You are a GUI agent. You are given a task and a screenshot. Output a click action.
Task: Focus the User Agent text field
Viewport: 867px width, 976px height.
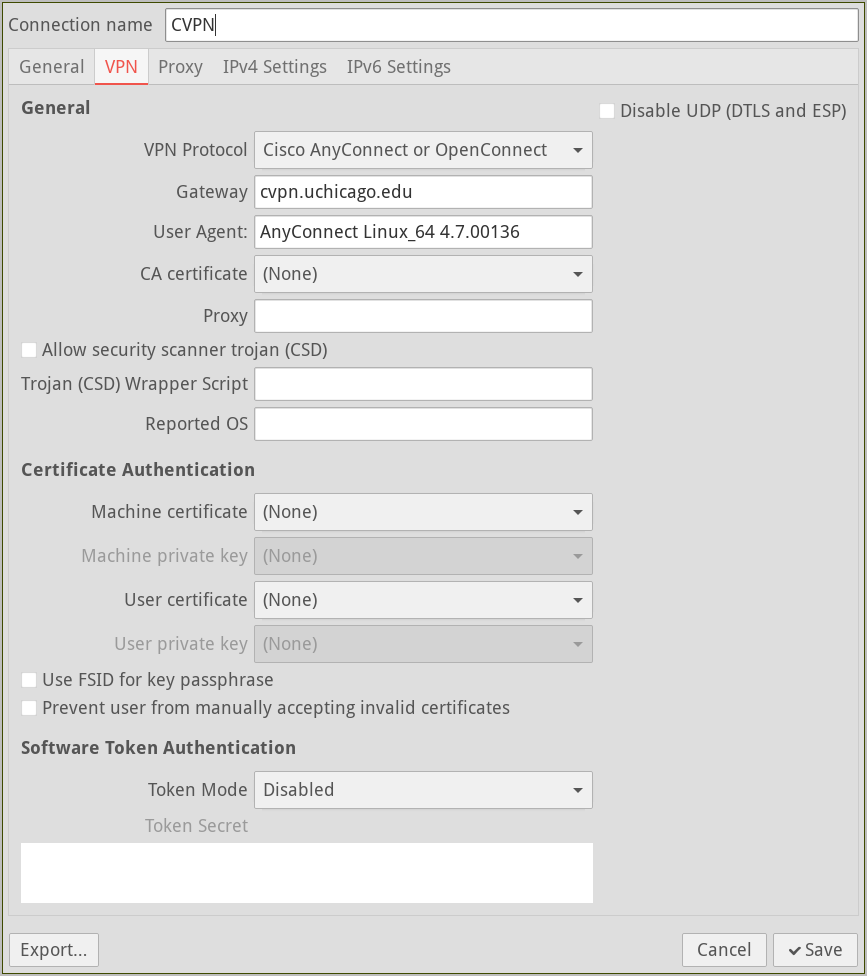(x=423, y=232)
